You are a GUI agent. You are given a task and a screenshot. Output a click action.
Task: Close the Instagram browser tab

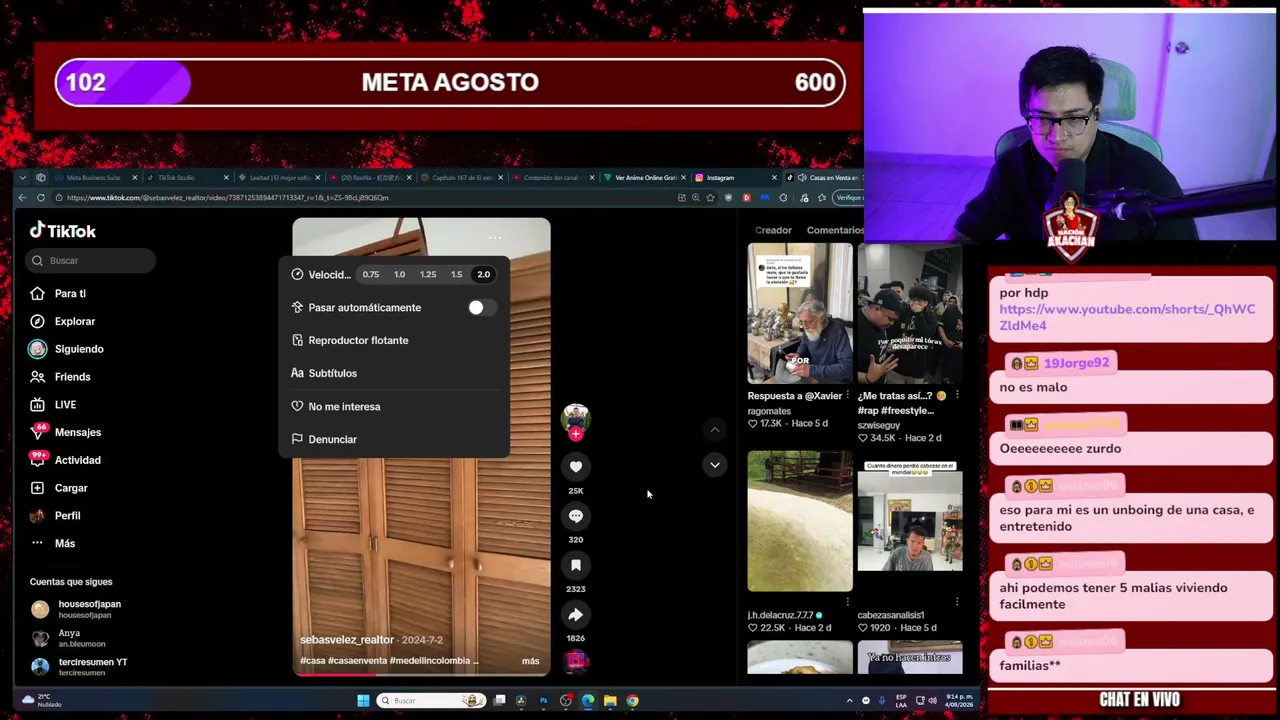coord(774,178)
